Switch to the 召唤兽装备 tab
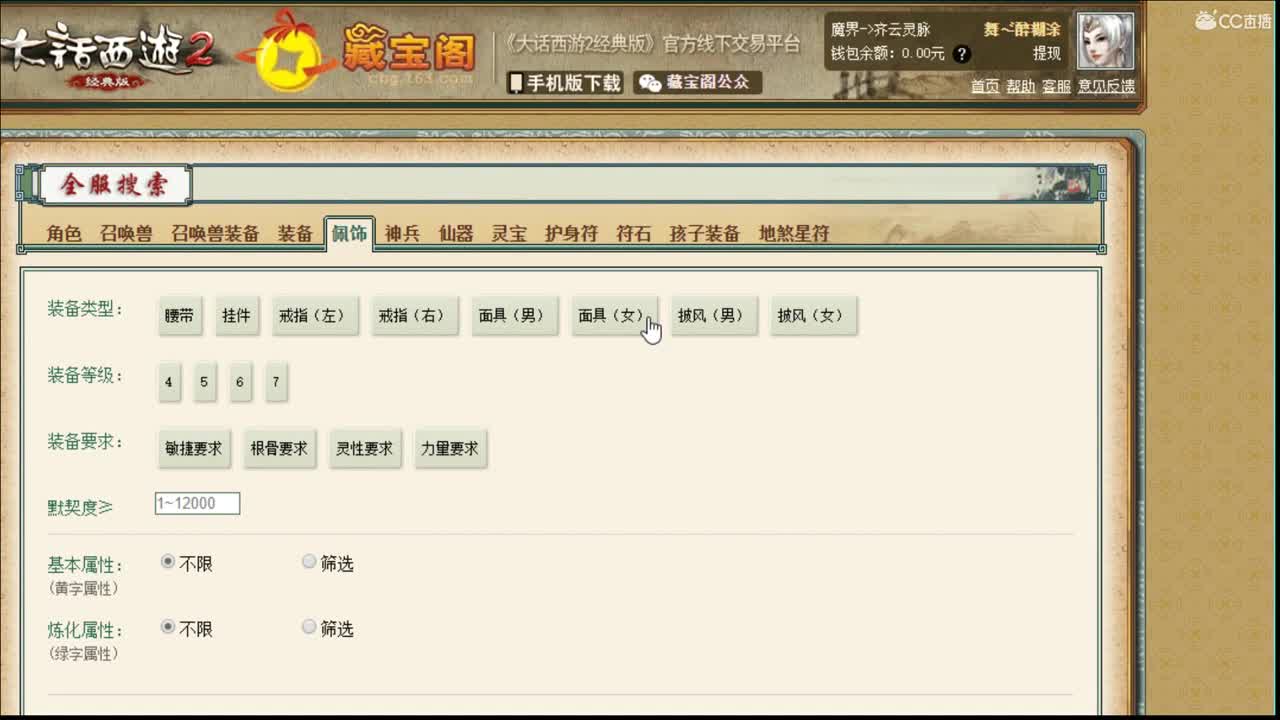The width and height of the screenshot is (1280, 720). [x=215, y=234]
